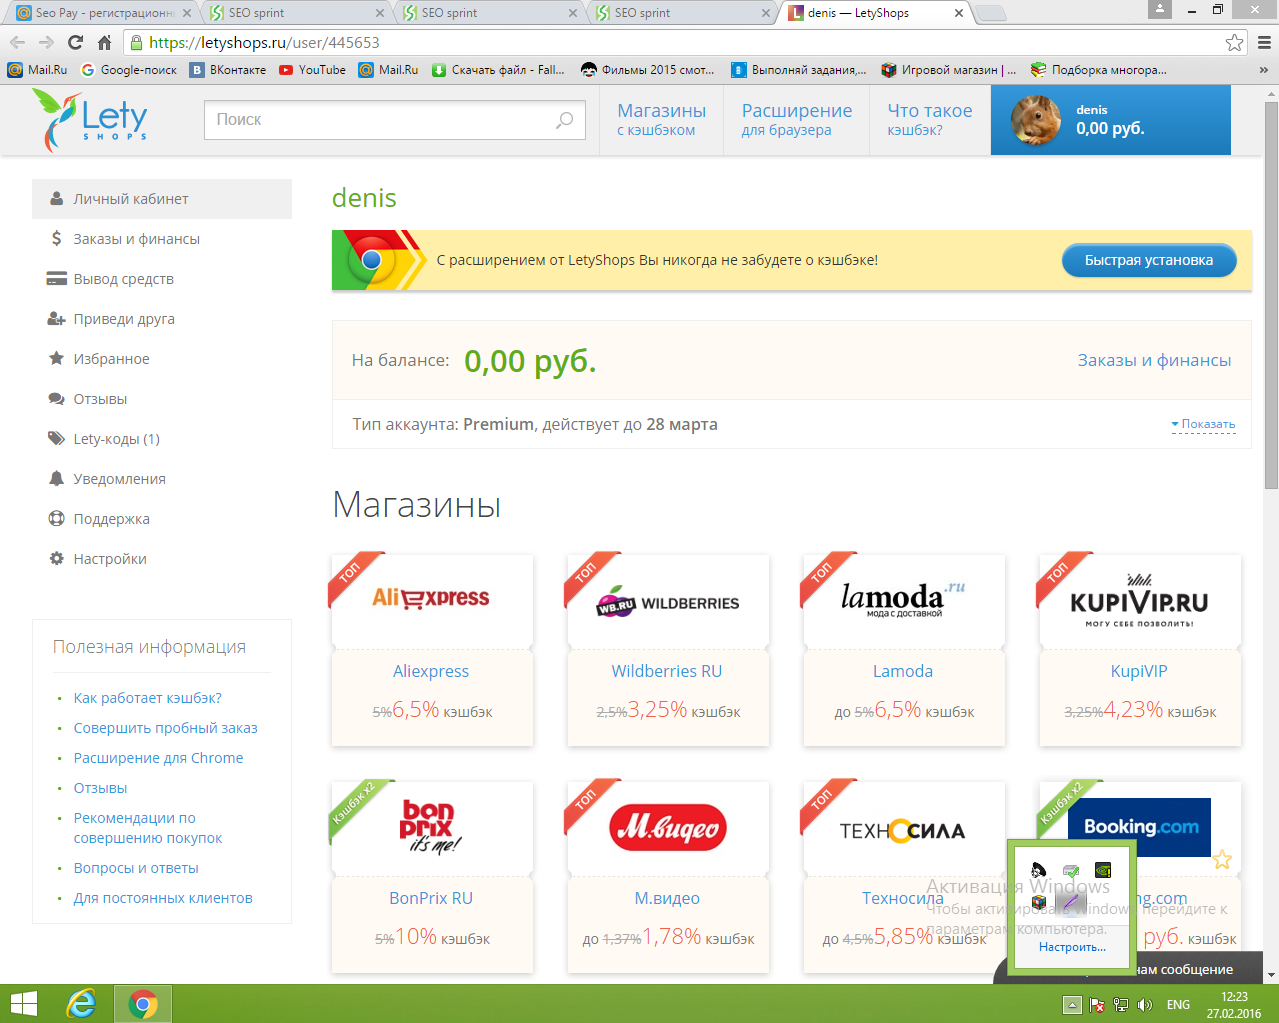This screenshot has height=1023, width=1279.
Task: Go to Chrome home page icon
Action: tap(104, 42)
